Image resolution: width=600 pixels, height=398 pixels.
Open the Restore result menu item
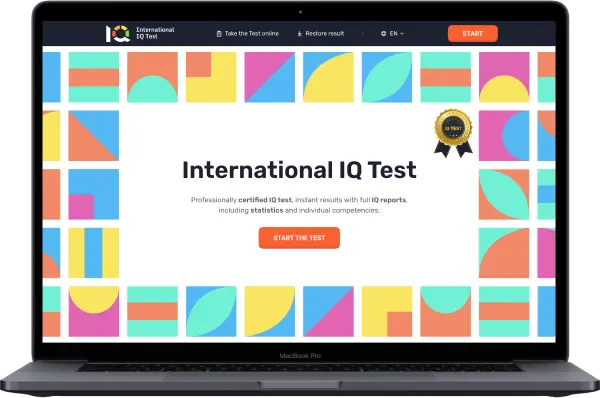point(321,34)
